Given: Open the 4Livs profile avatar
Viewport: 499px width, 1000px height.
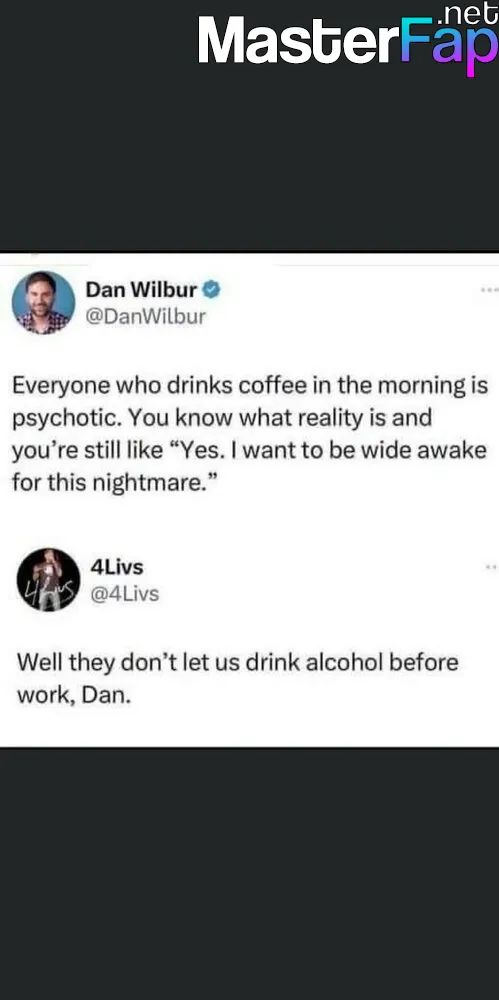Looking at the screenshot, I should [48, 580].
